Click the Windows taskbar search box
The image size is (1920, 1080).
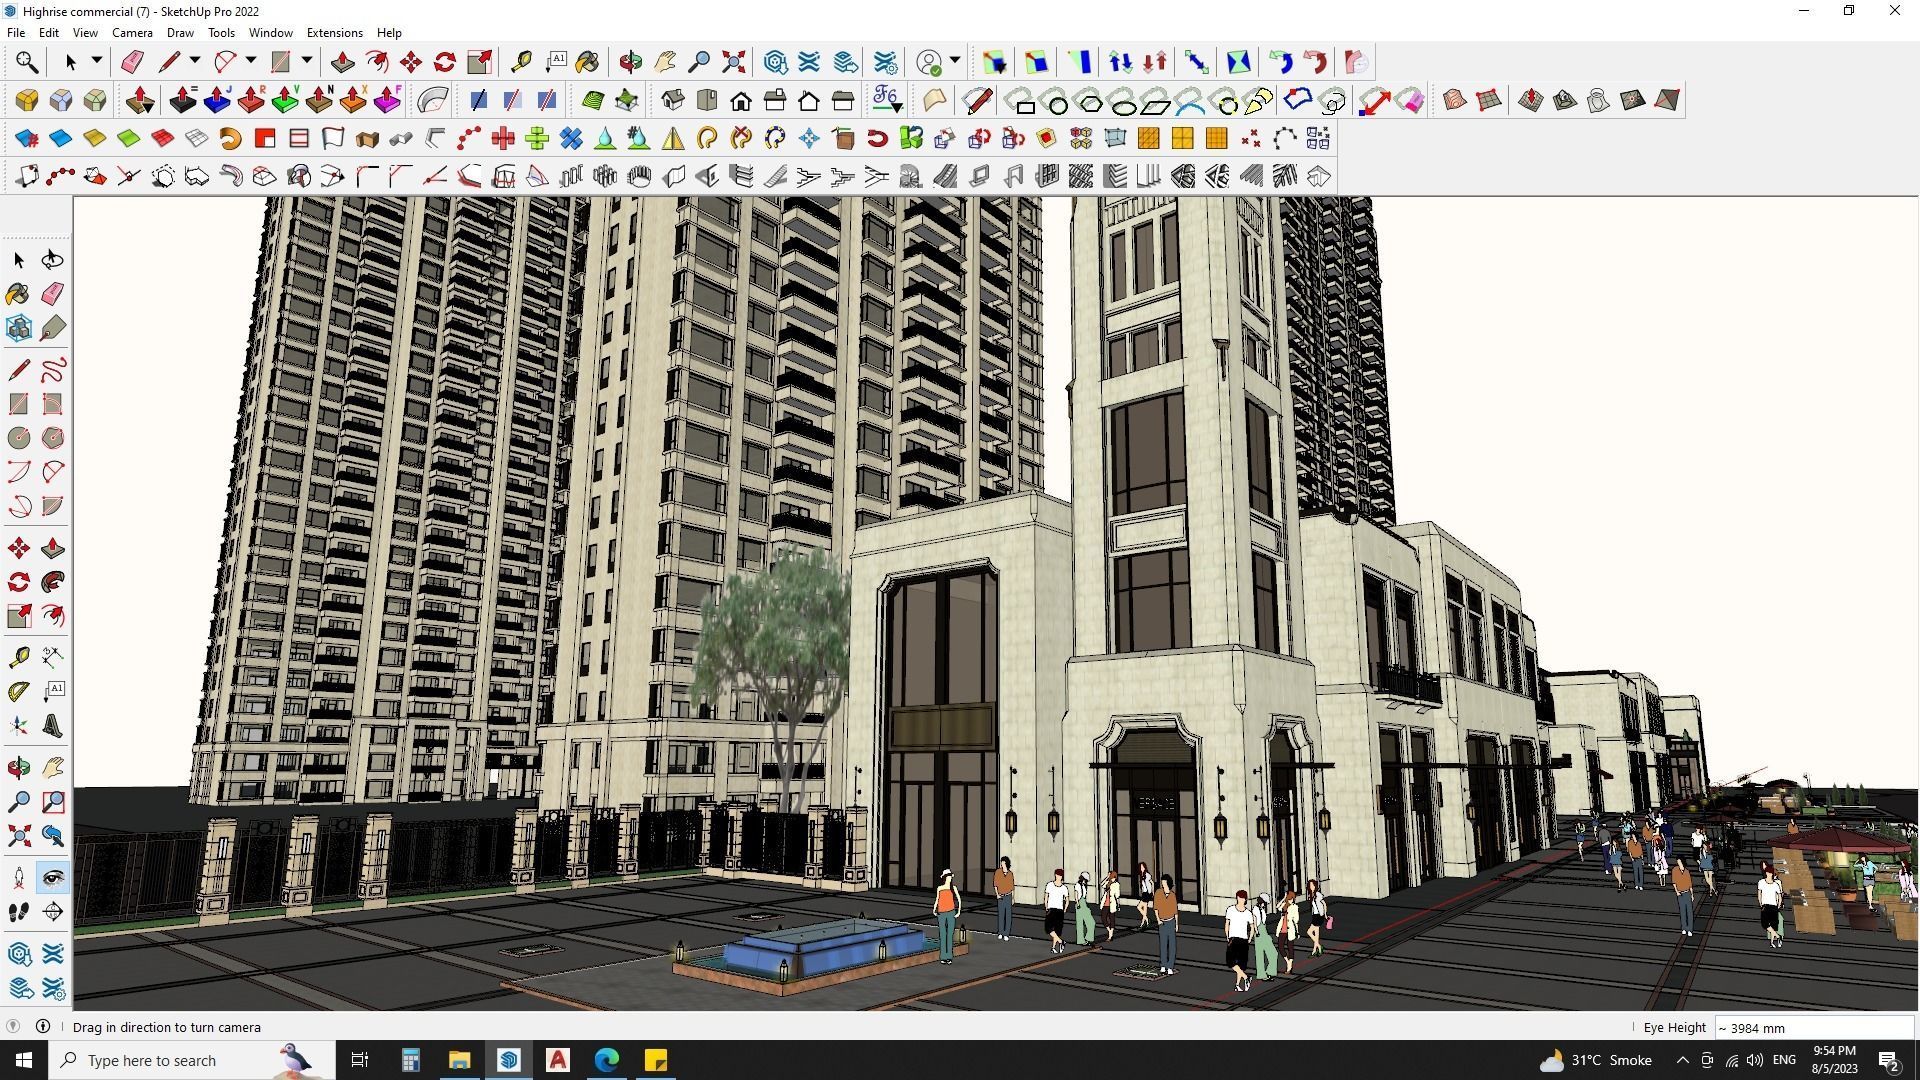tap(190, 1060)
